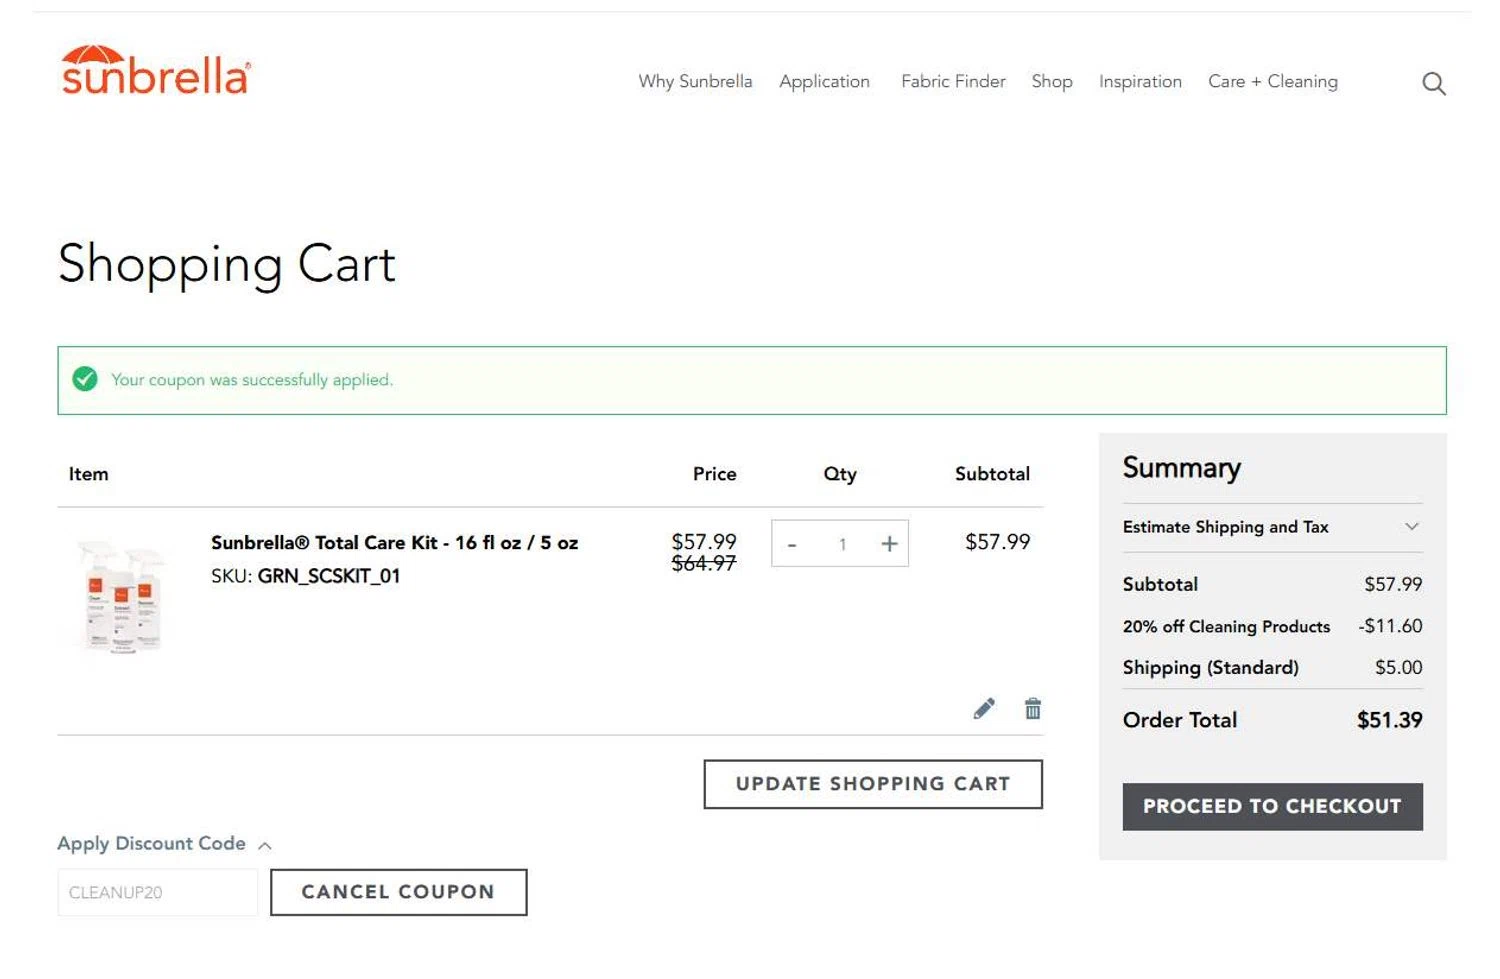
Task: Open the Application menu
Action: coord(824,81)
